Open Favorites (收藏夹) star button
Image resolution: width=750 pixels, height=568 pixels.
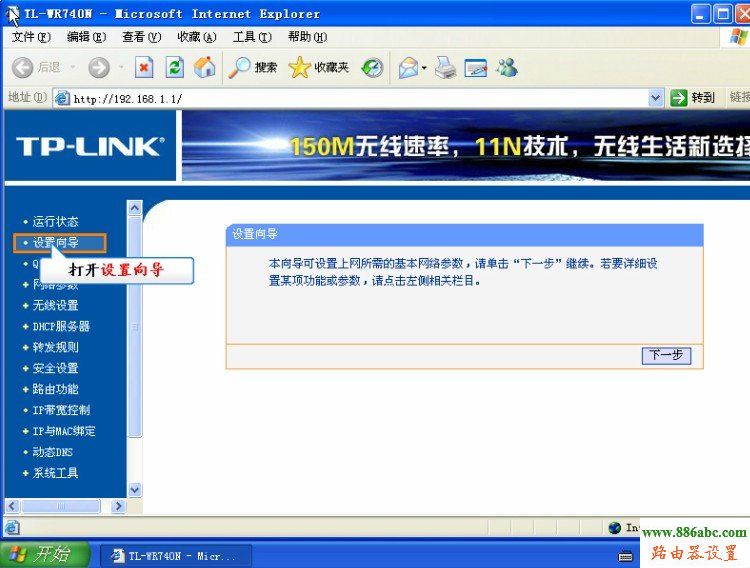319,67
